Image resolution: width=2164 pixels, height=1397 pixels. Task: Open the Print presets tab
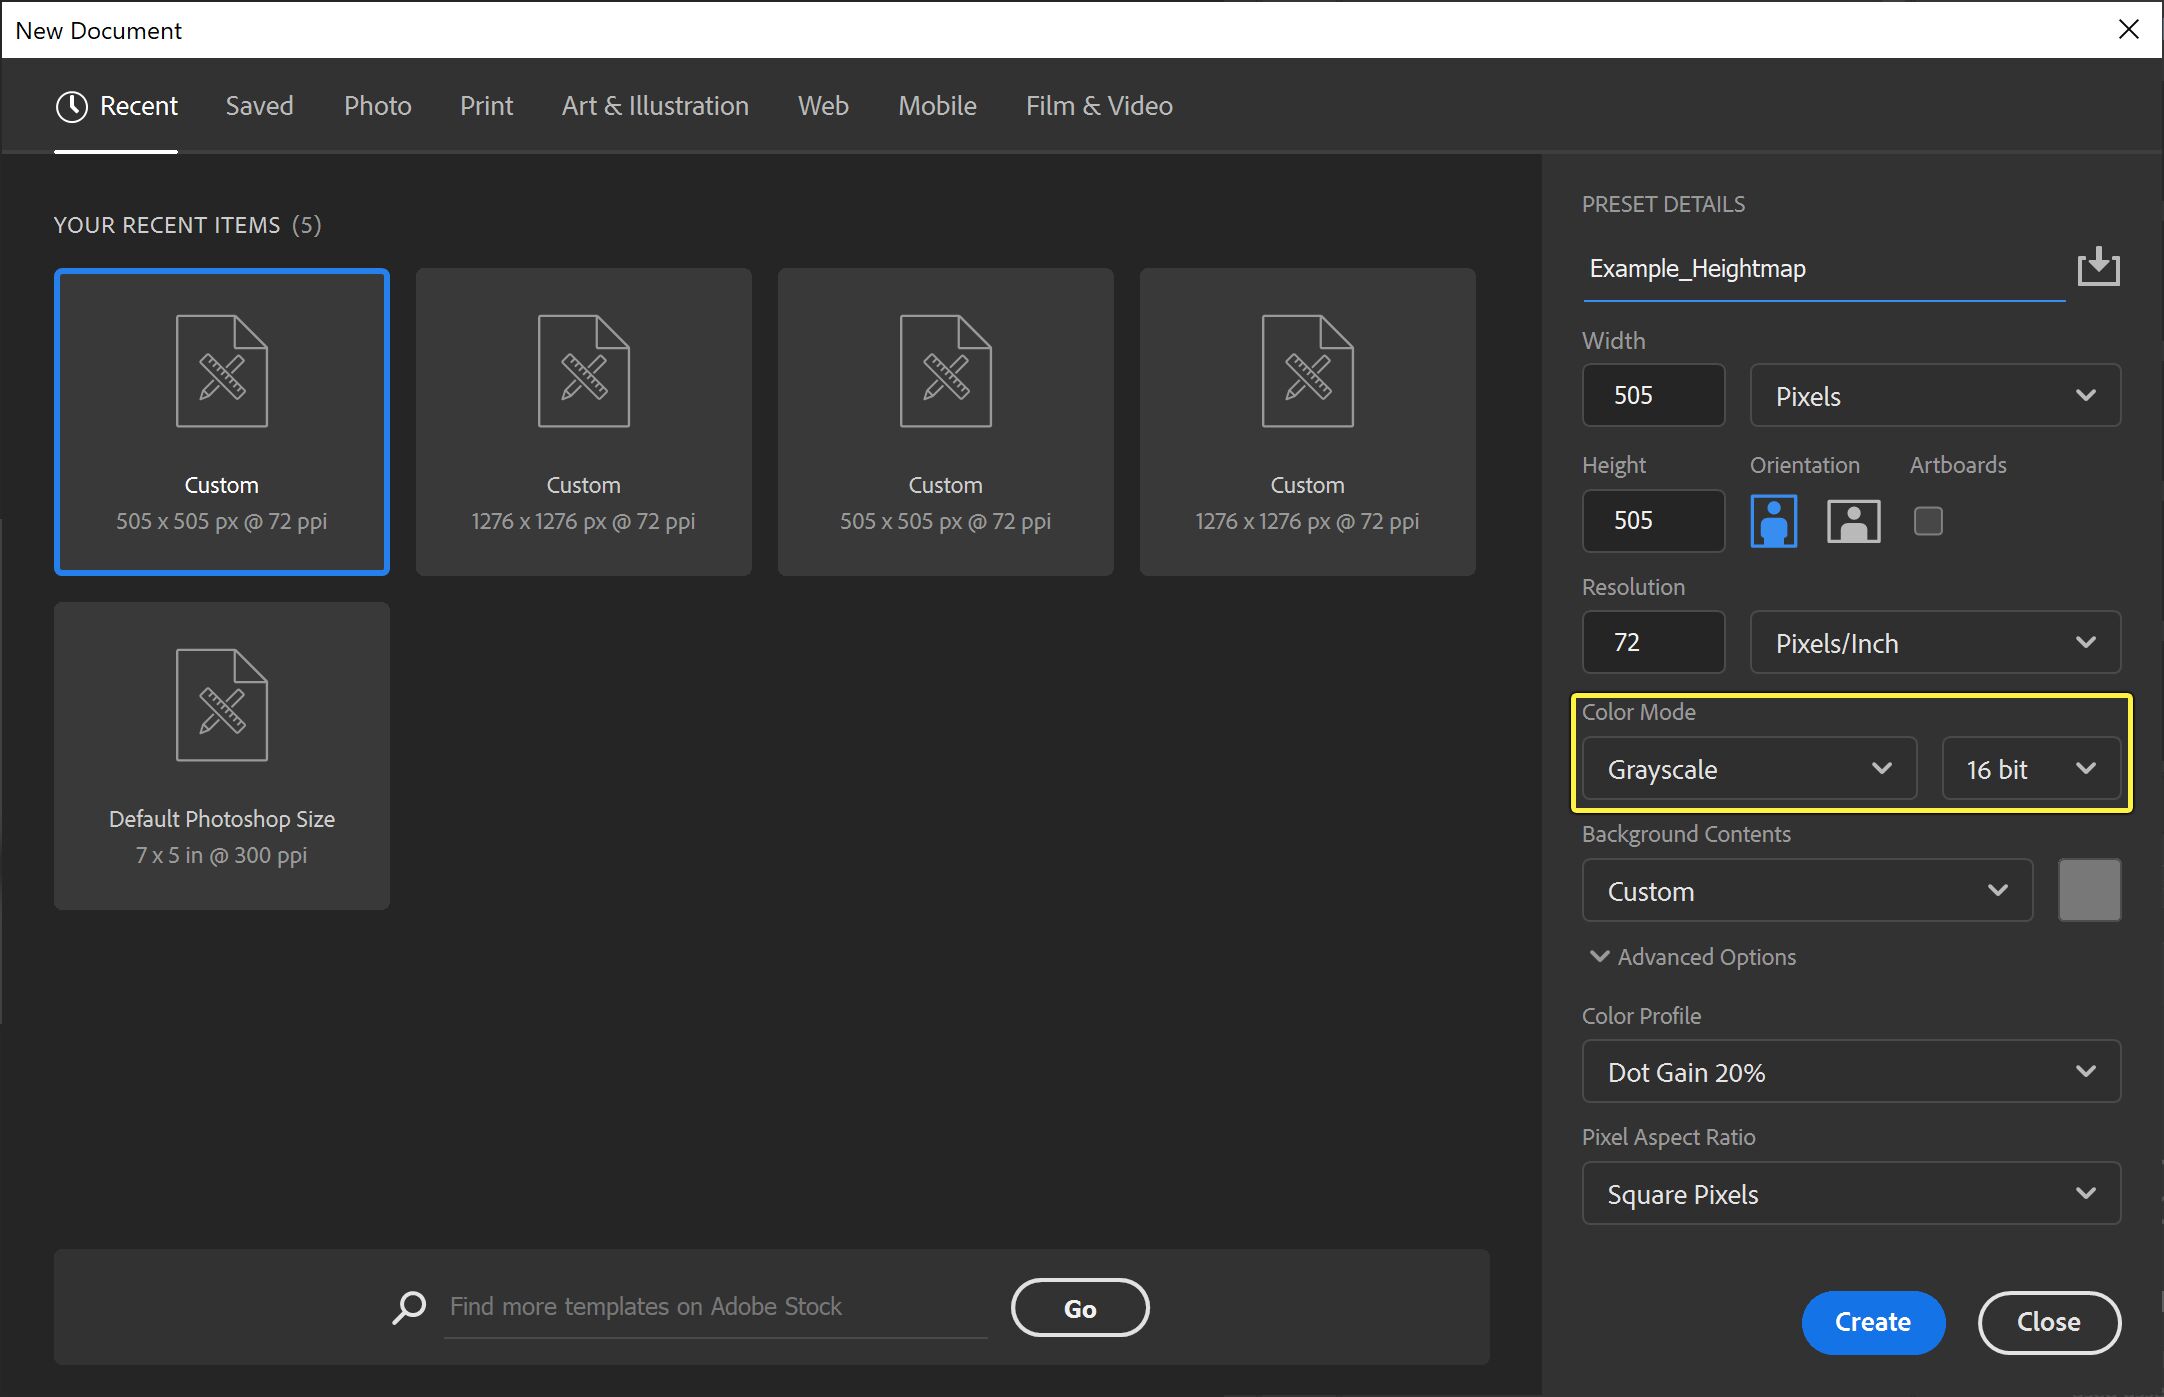486,106
